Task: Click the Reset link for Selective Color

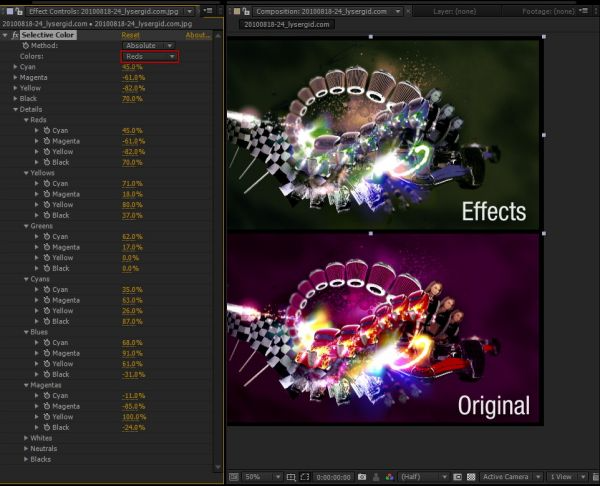Action: (130, 35)
